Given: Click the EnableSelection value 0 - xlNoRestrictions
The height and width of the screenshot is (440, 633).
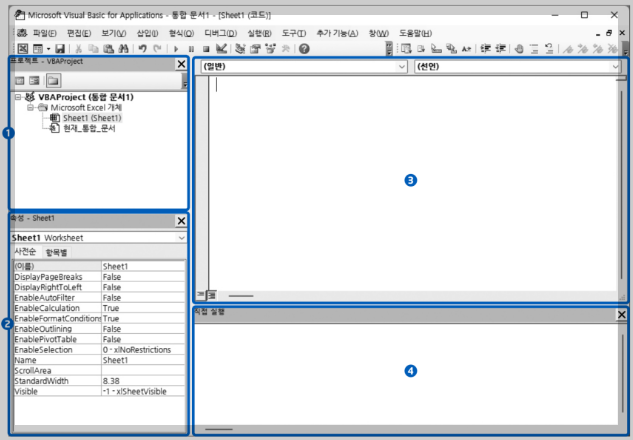Looking at the screenshot, I should point(143,350).
